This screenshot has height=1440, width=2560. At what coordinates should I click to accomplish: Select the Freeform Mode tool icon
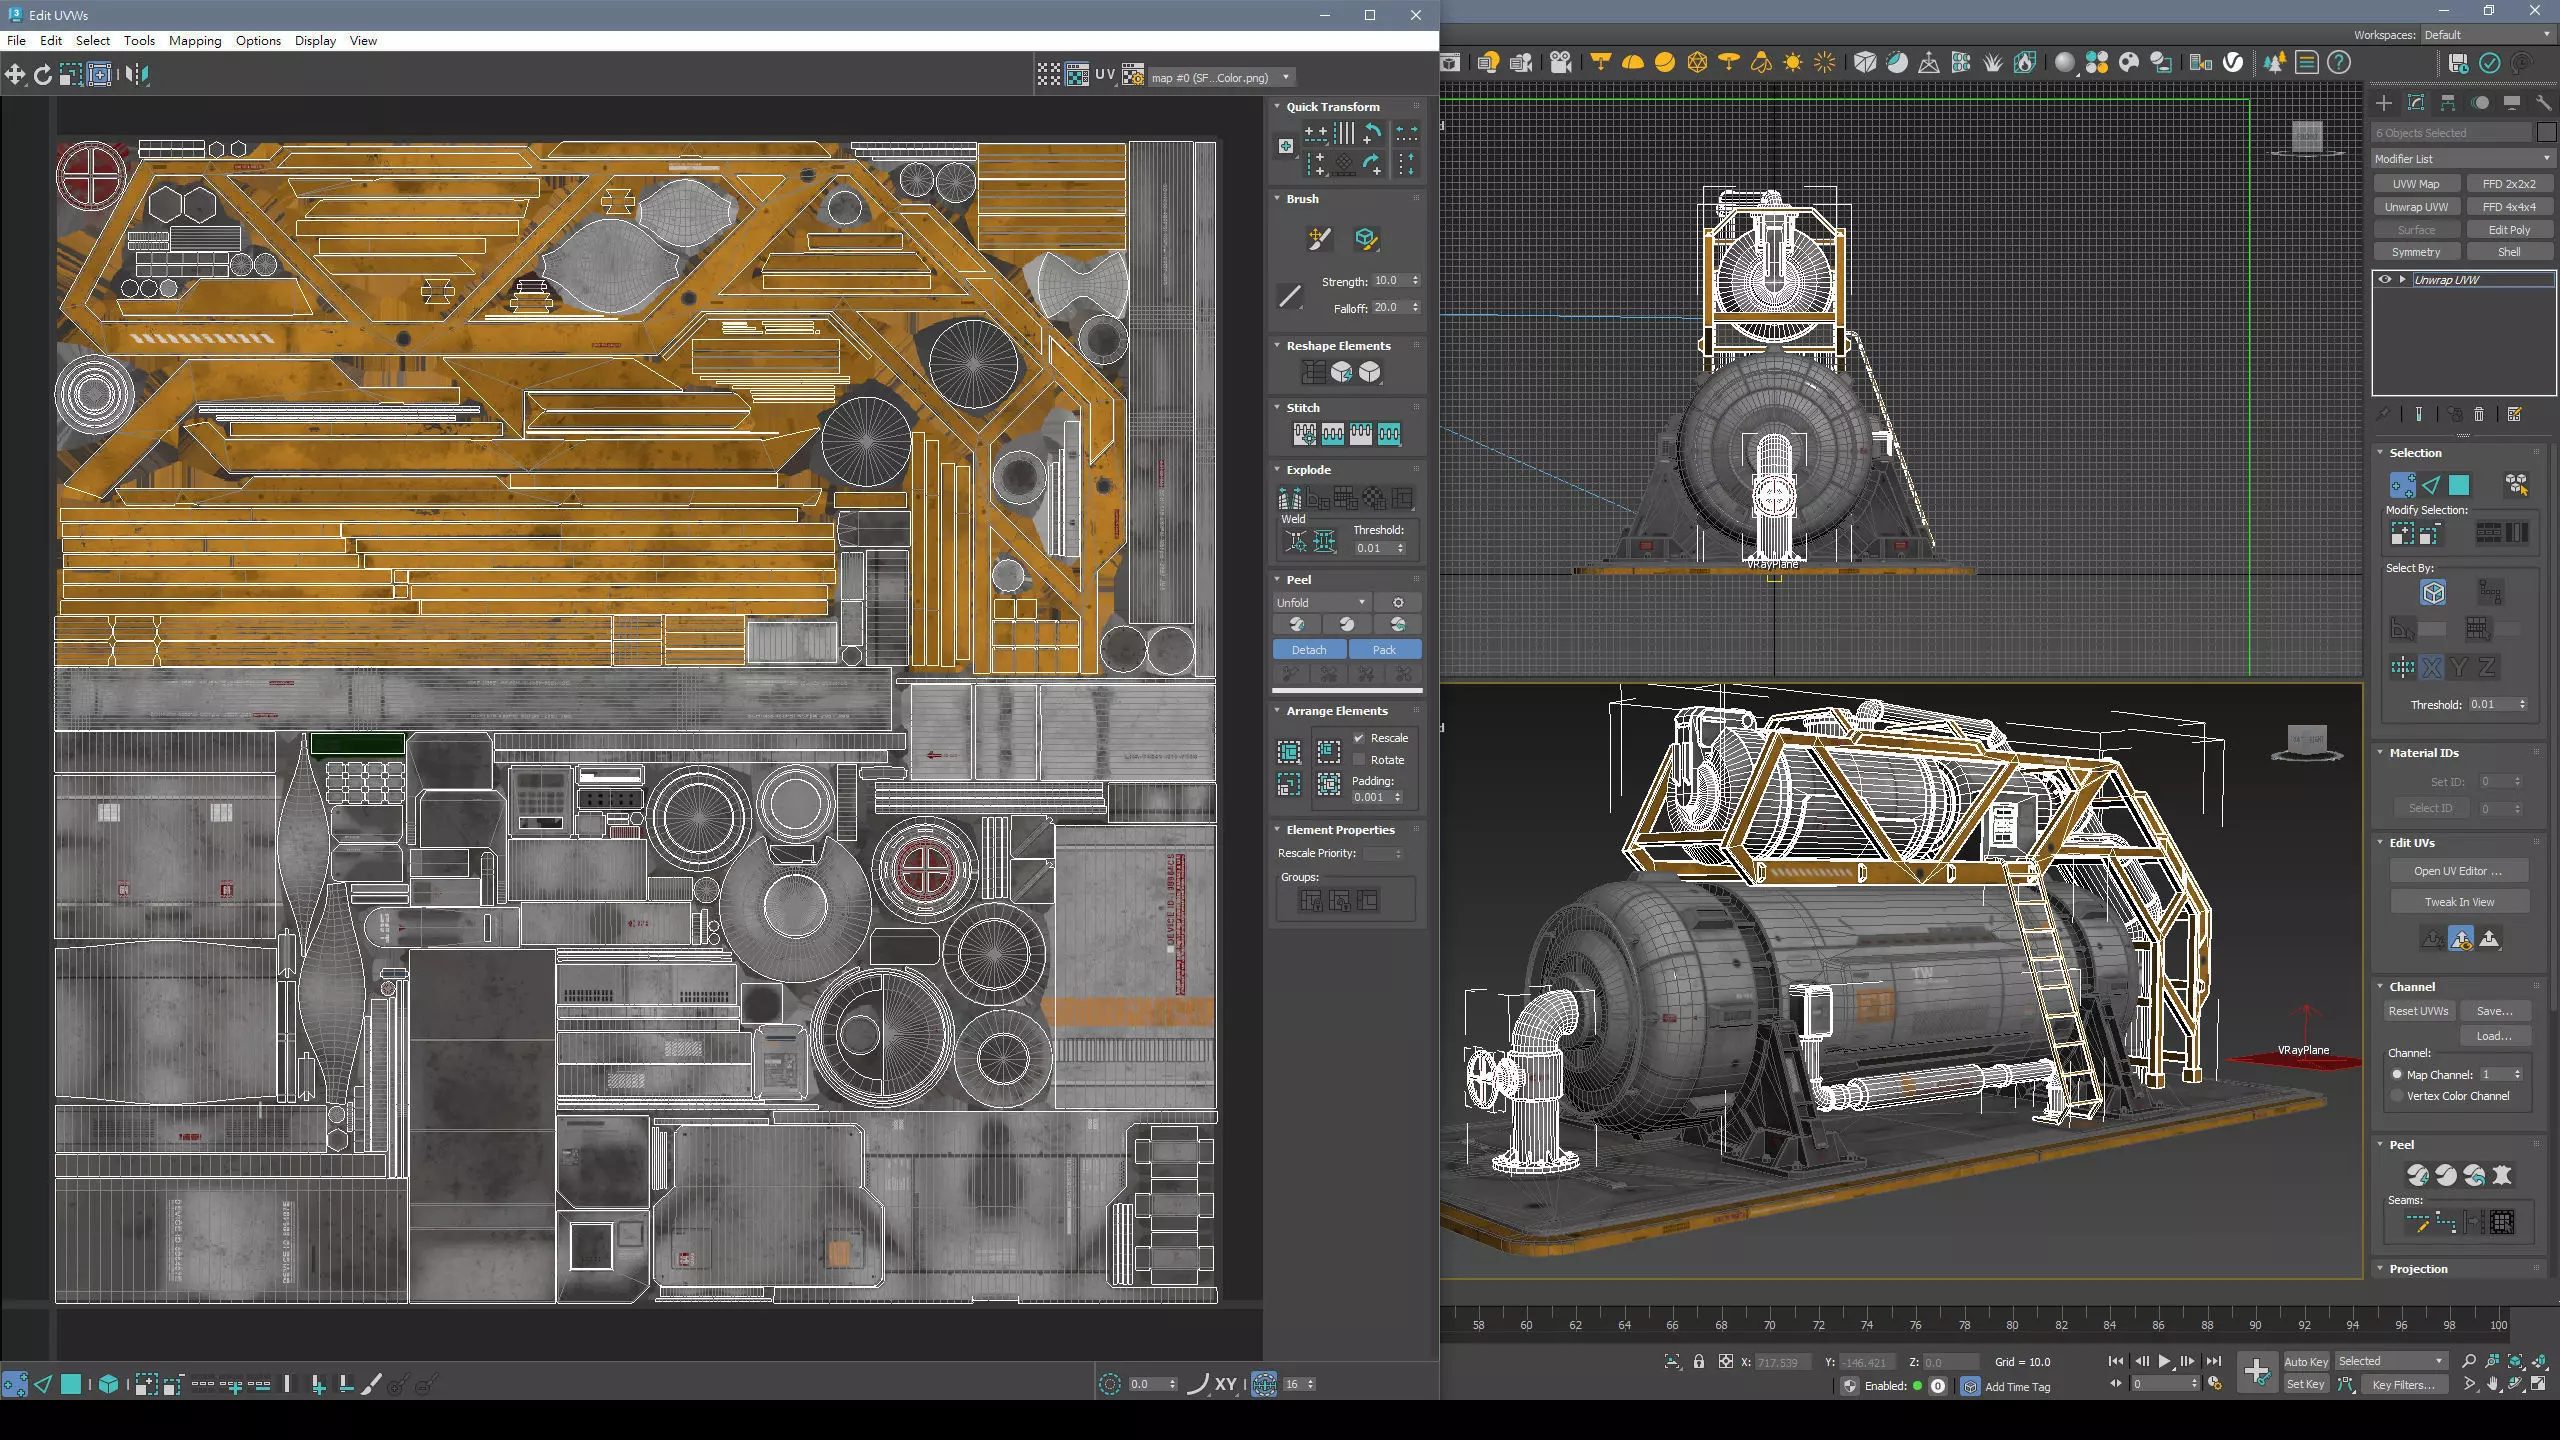(99, 74)
